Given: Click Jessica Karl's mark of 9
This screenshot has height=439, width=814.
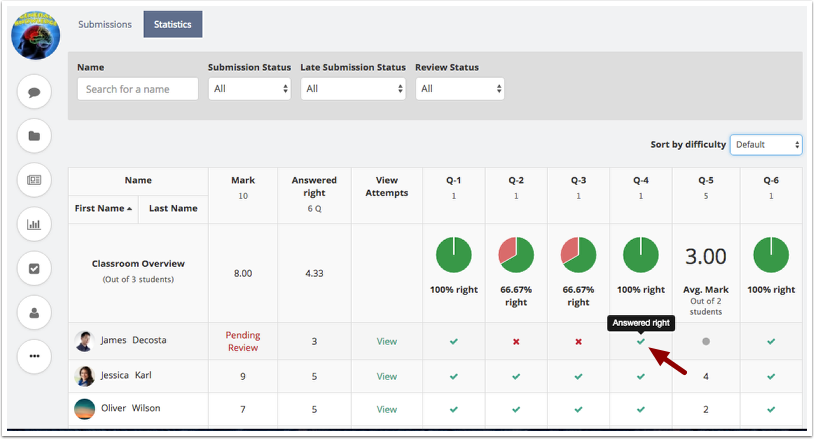Looking at the screenshot, I should pyautogui.click(x=243, y=376).
